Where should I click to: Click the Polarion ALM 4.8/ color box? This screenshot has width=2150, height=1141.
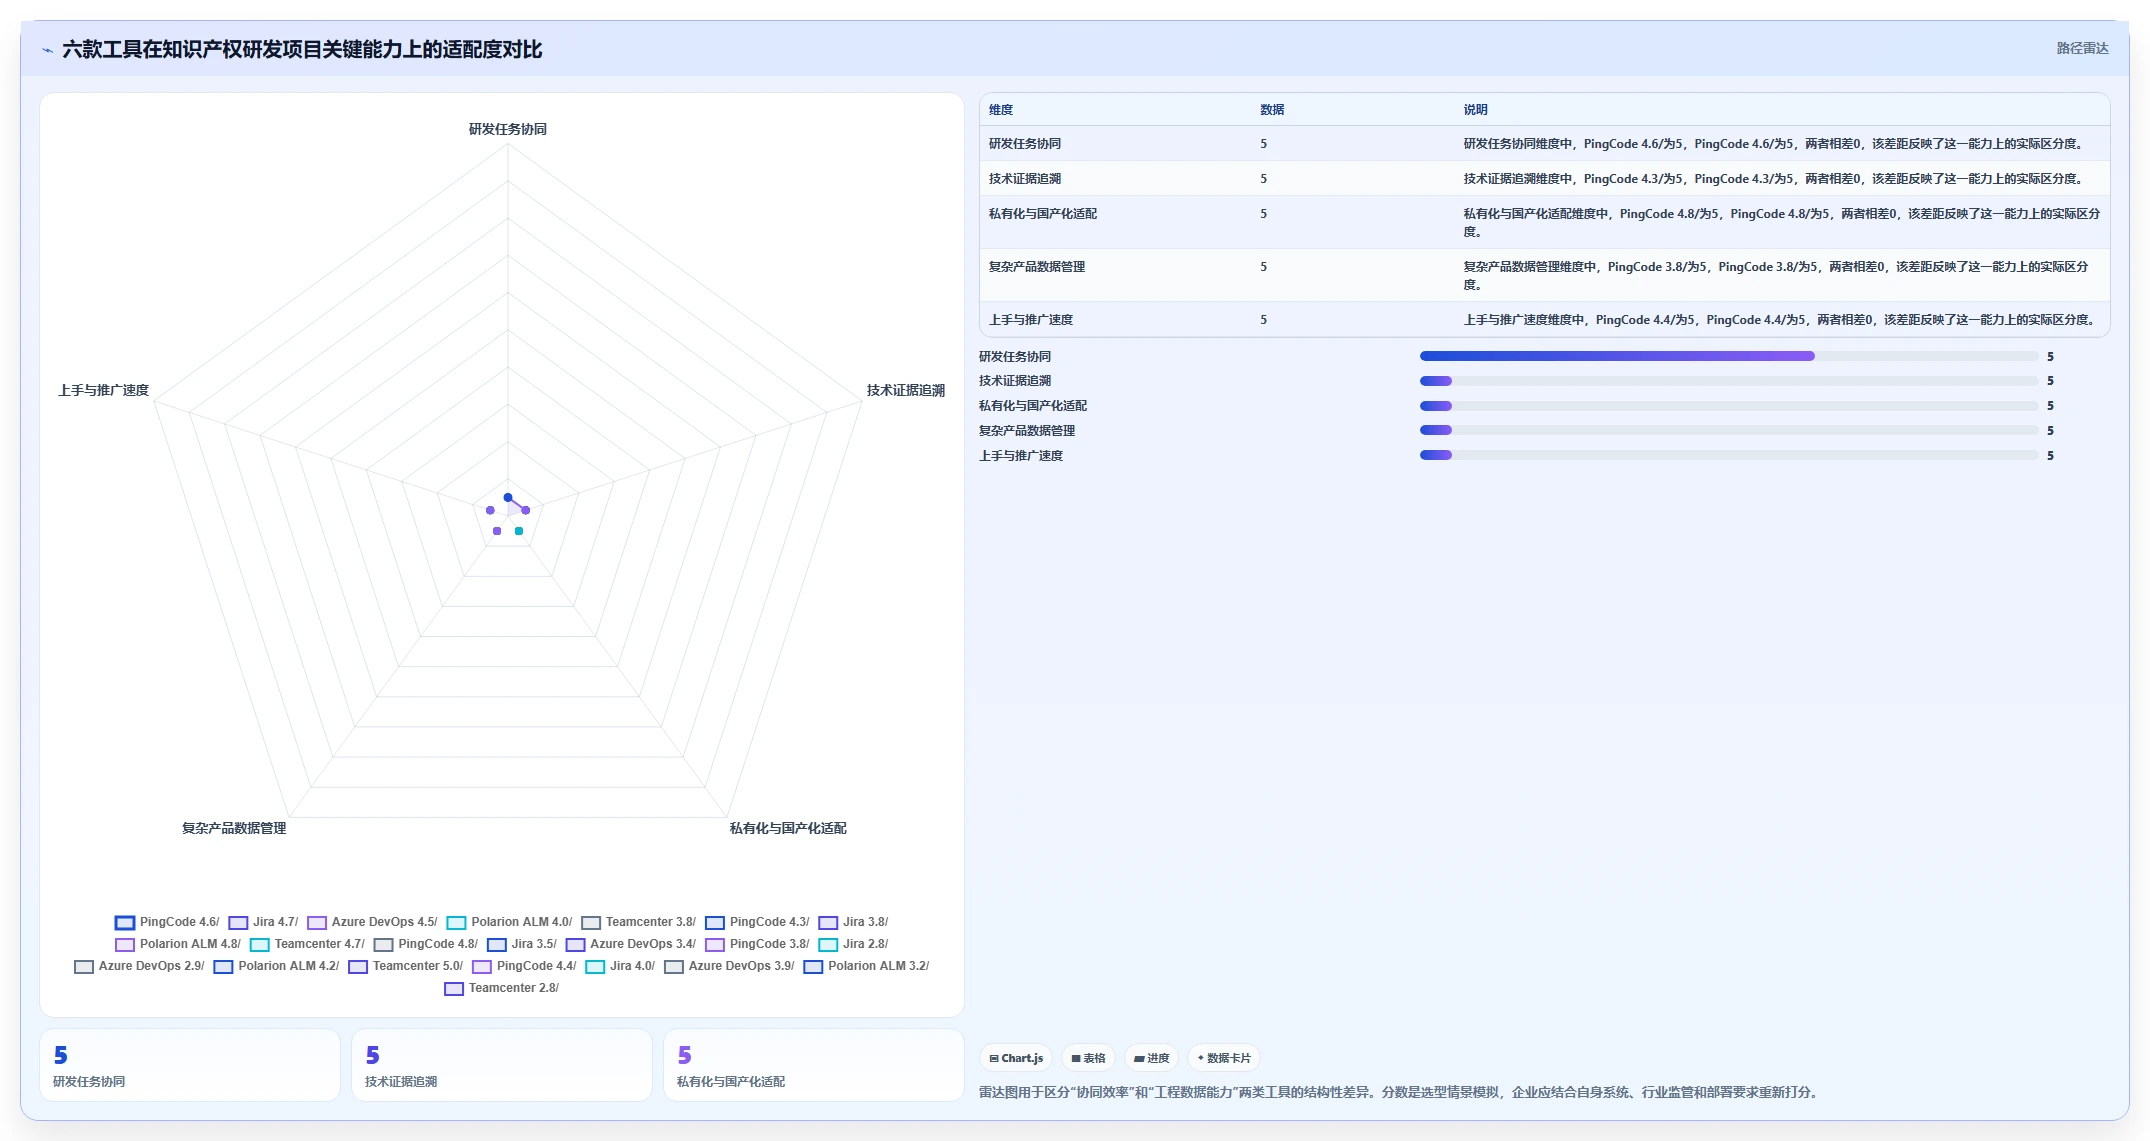124,945
